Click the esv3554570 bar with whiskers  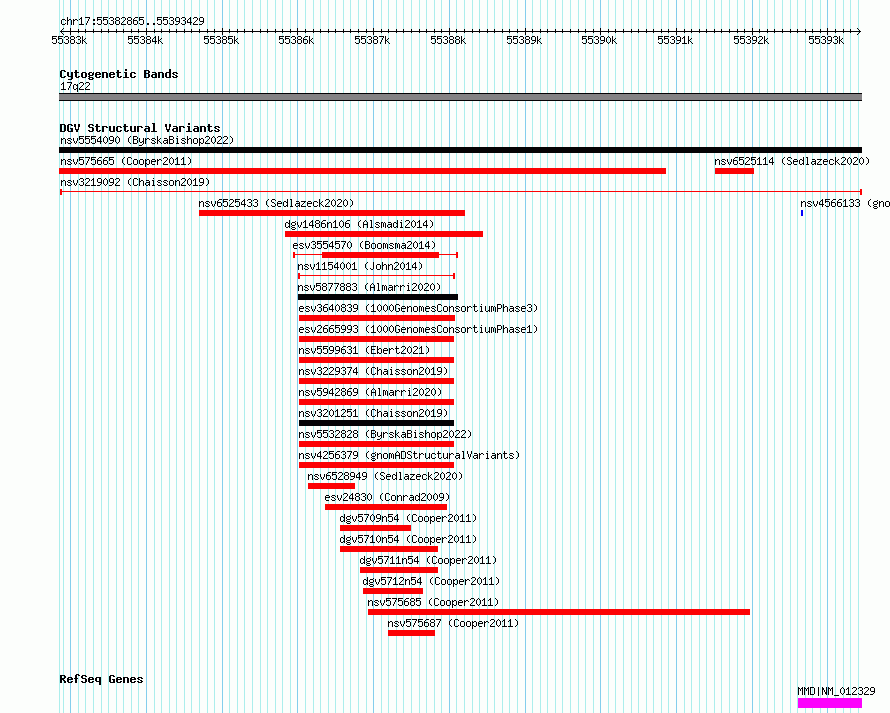[375, 255]
